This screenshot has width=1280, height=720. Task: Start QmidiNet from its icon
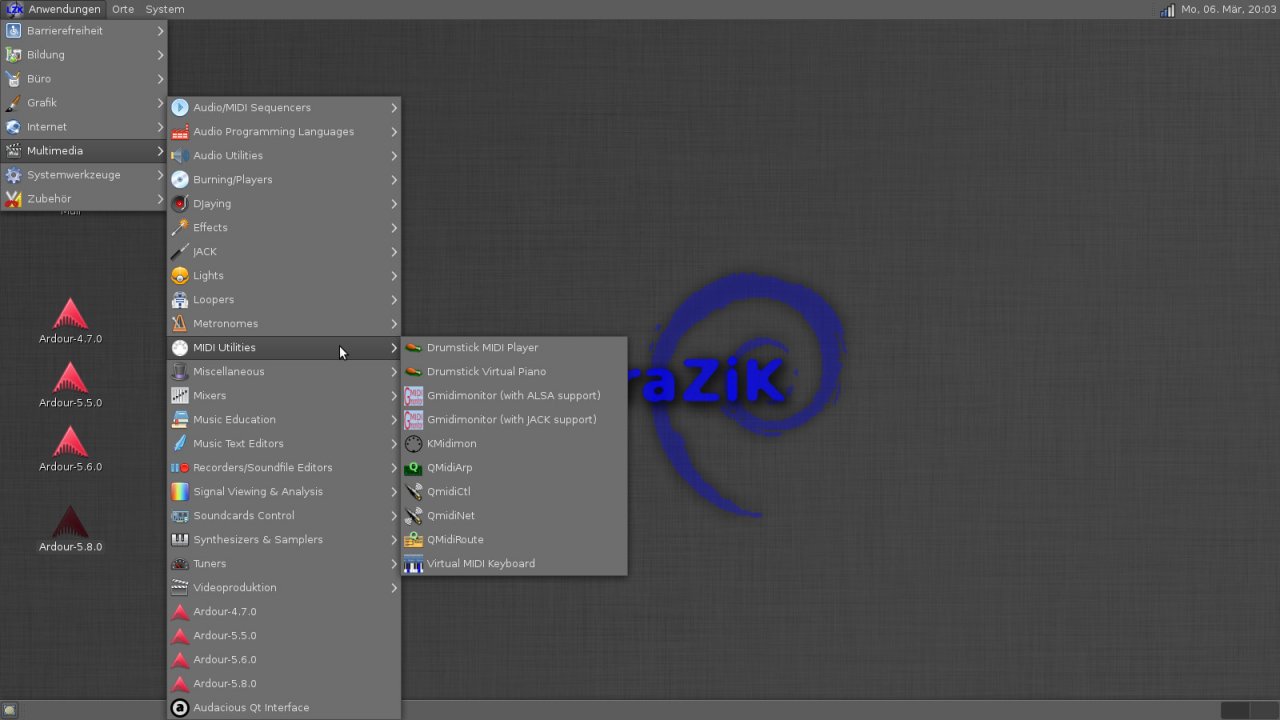[x=413, y=516]
